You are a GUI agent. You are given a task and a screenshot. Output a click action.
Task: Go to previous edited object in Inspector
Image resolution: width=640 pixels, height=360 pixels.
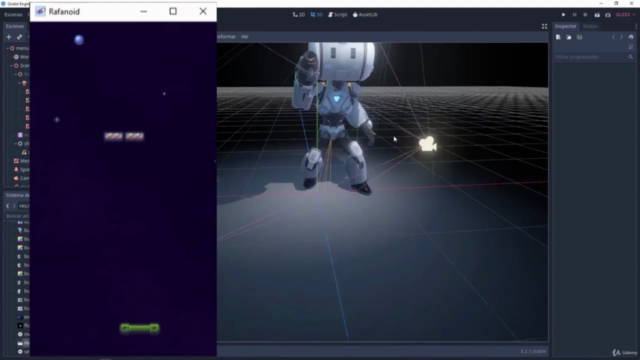pos(613,37)
